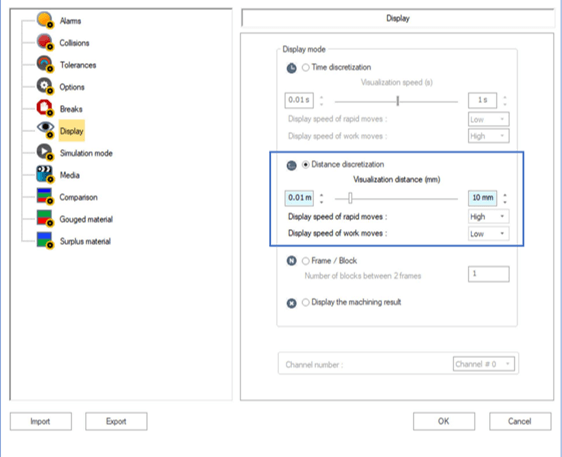
Task: Click the N icon beside Frame / Block
Action: (291, 261)
